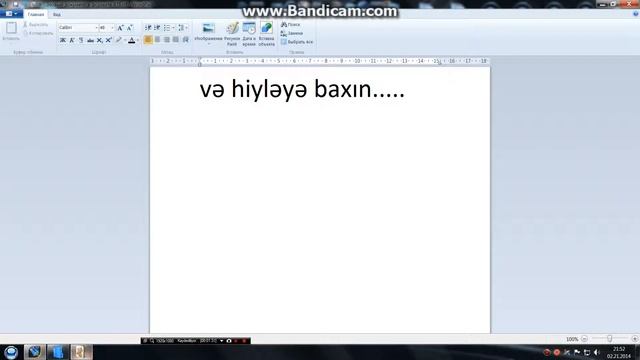Expand the Изображение dropdown arrow
This screenshot has height=360, width=640.
coord(209,44)
